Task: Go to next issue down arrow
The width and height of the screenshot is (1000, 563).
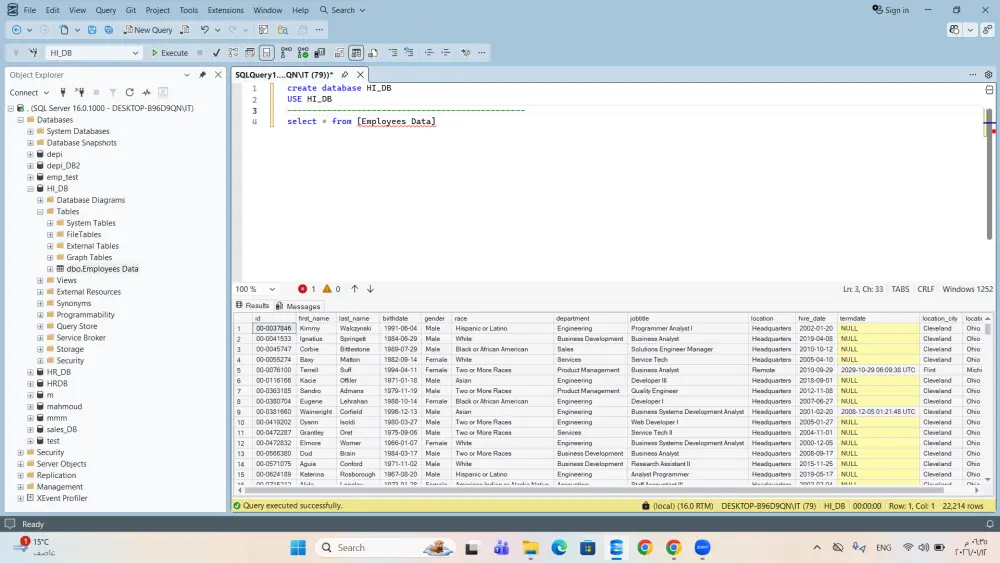Action: (x=370, y=289)
